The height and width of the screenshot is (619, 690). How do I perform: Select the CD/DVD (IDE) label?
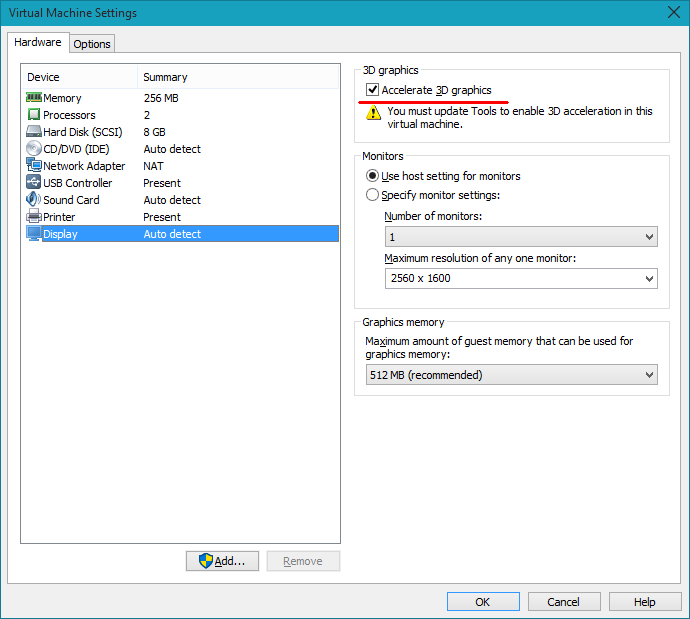tap(76, 149)
